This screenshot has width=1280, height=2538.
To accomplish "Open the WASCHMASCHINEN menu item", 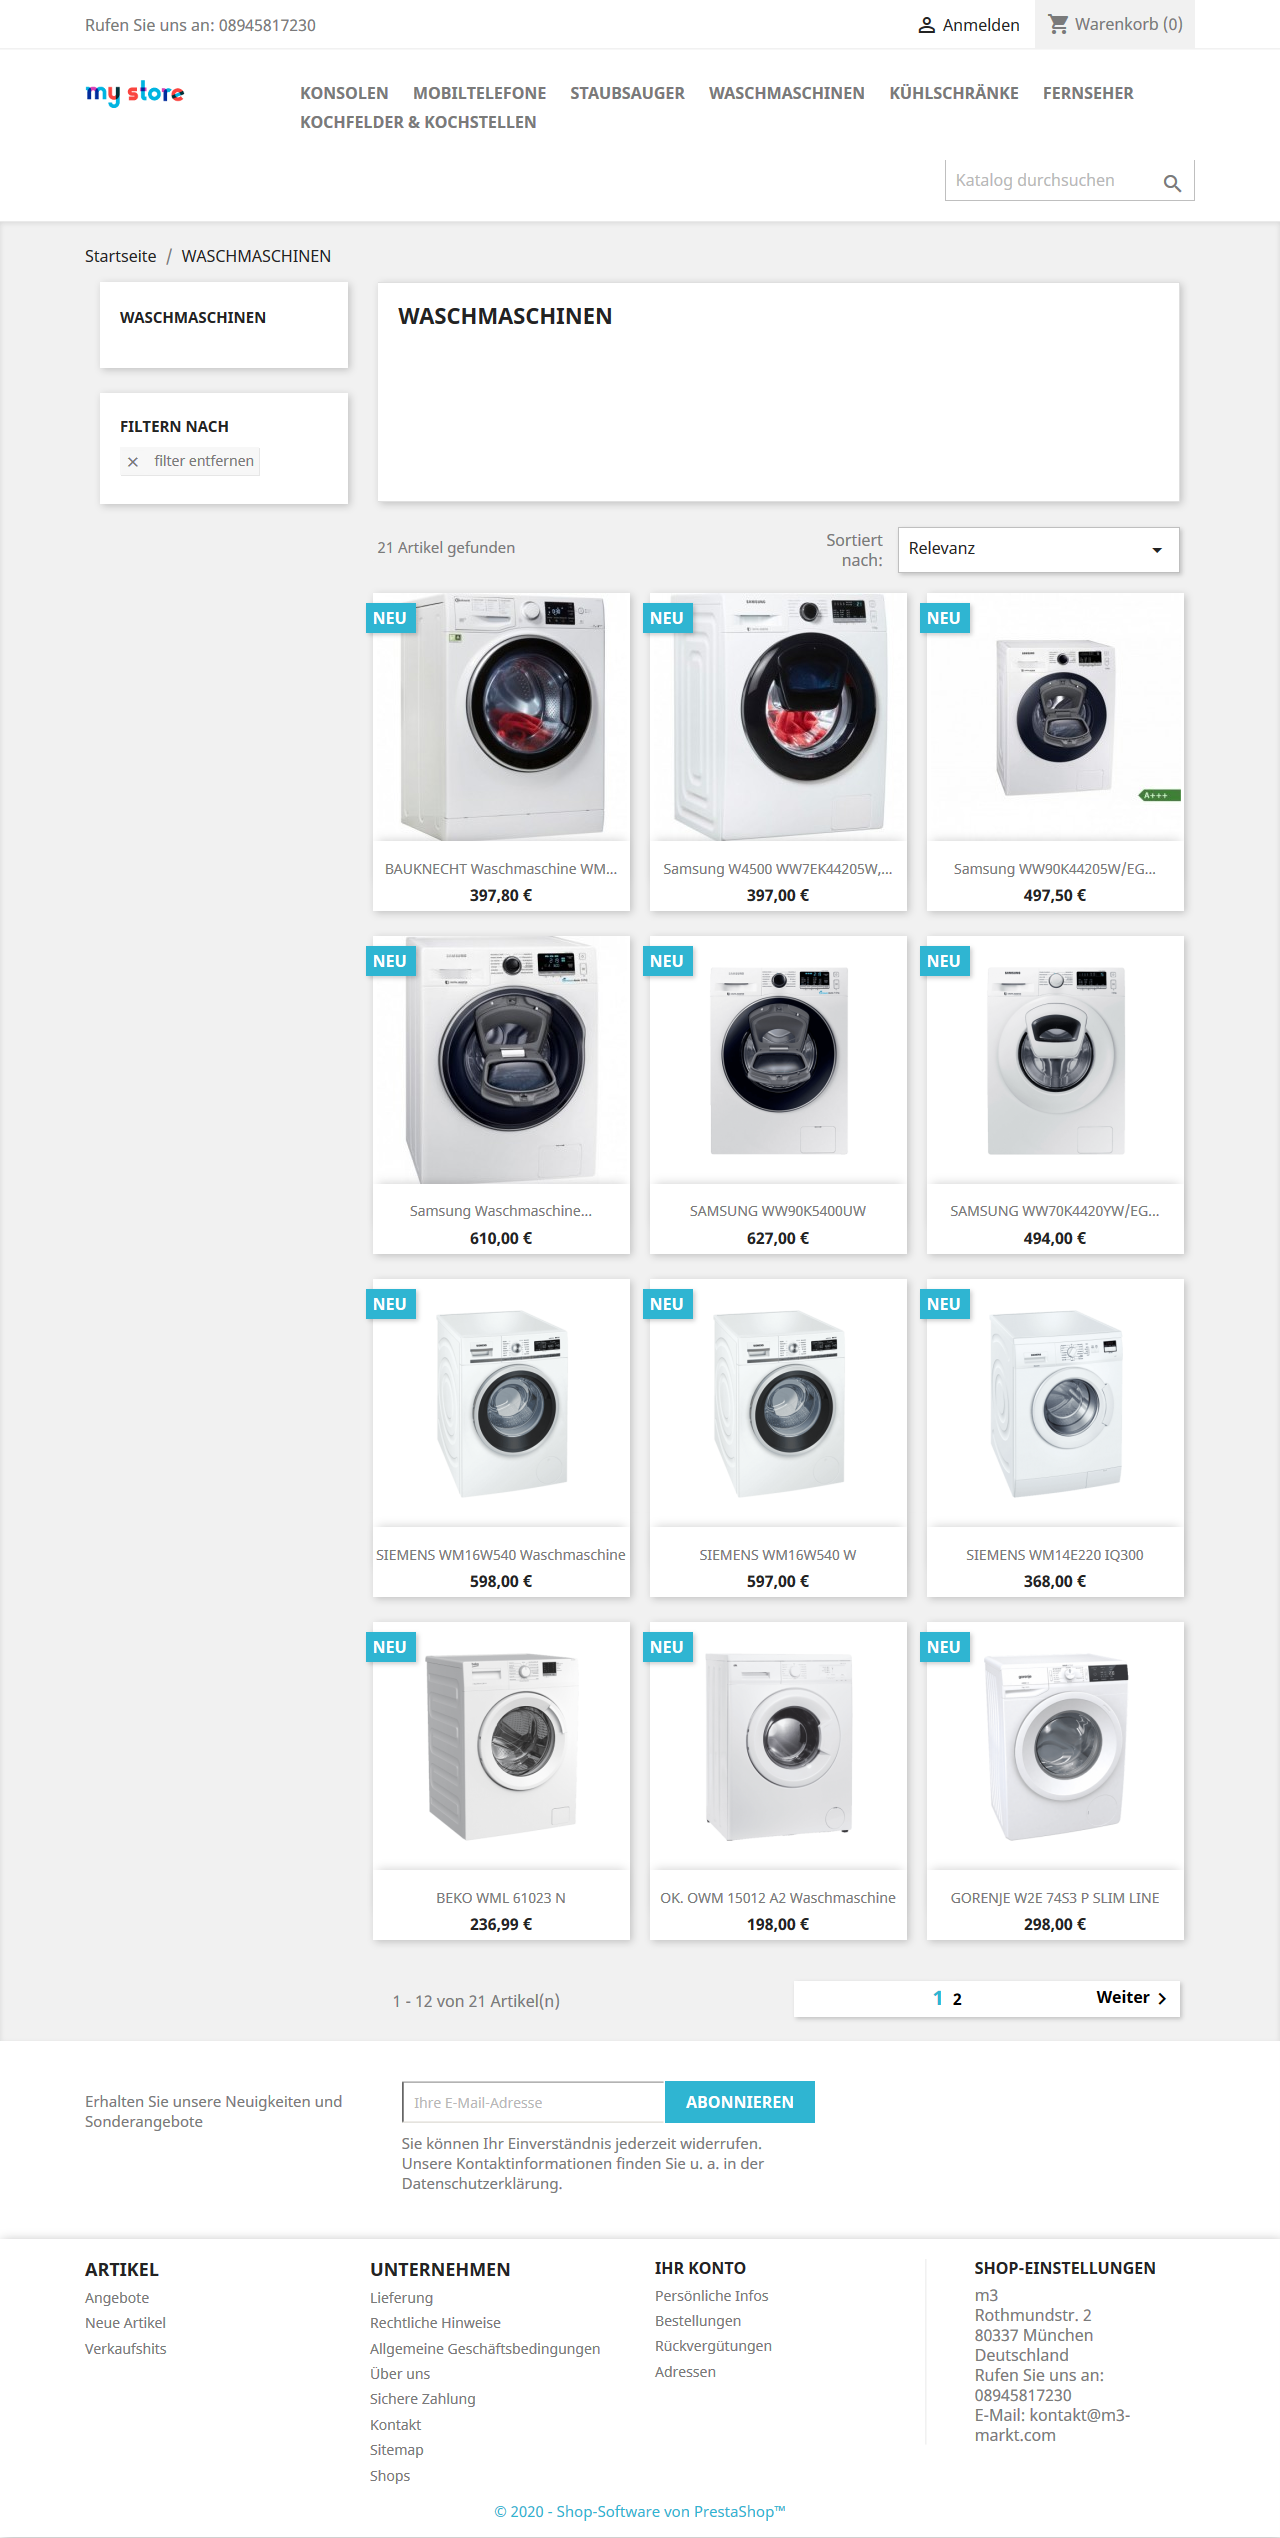I will point(787,93).
